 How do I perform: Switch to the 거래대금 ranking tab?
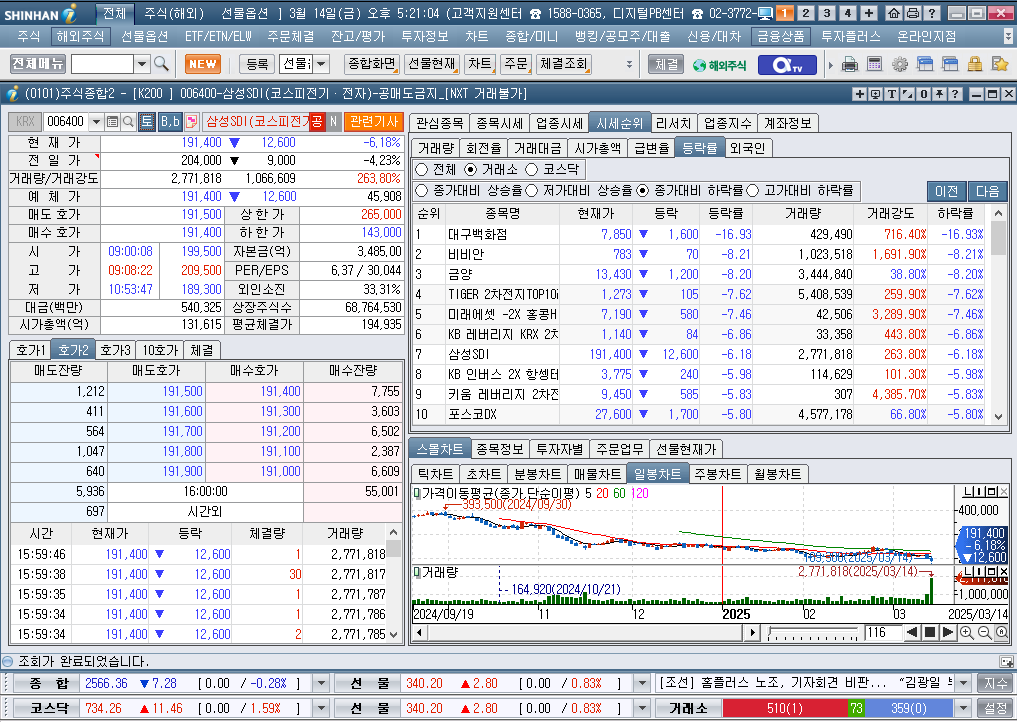click(x=537, y=148)
